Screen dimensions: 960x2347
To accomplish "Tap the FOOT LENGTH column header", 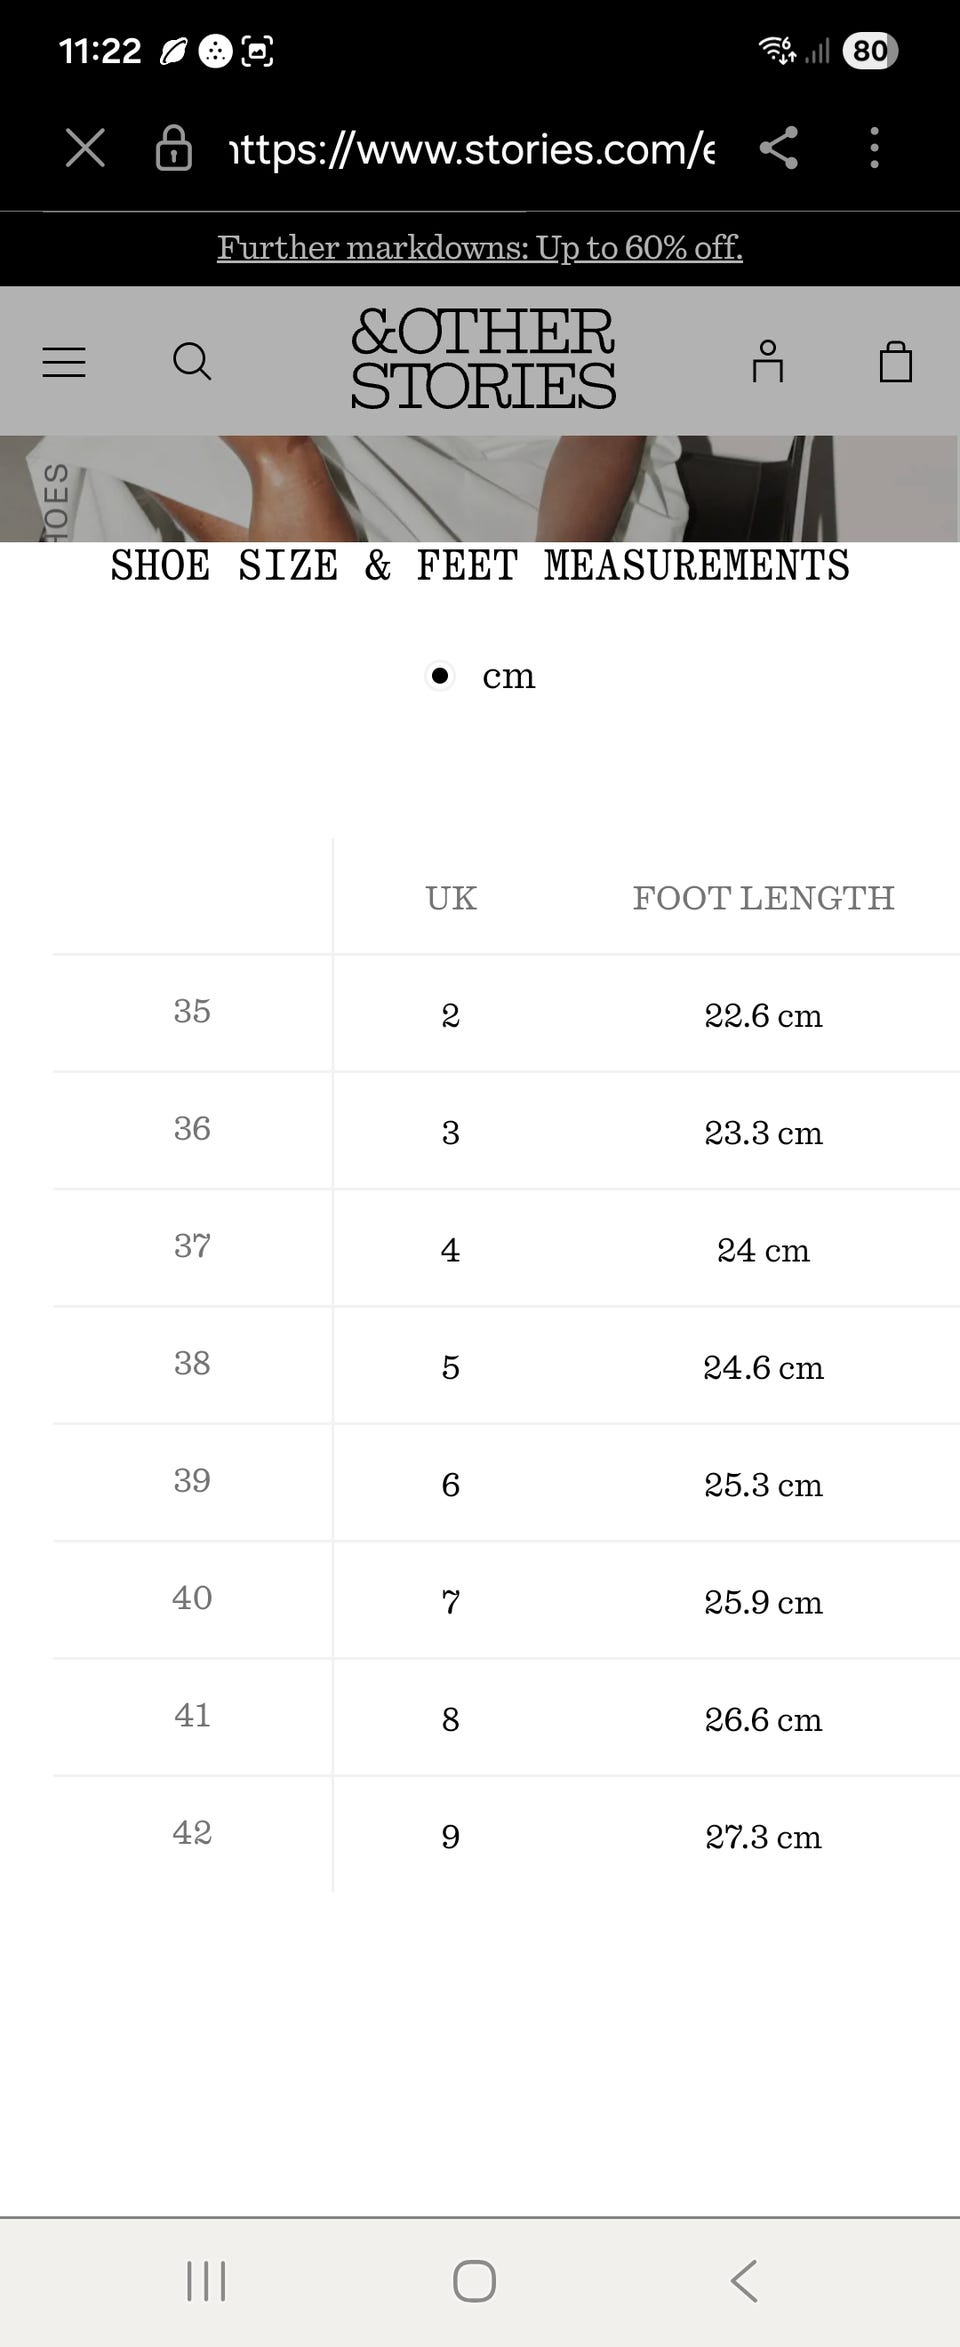I will click(x=763, y=898).
